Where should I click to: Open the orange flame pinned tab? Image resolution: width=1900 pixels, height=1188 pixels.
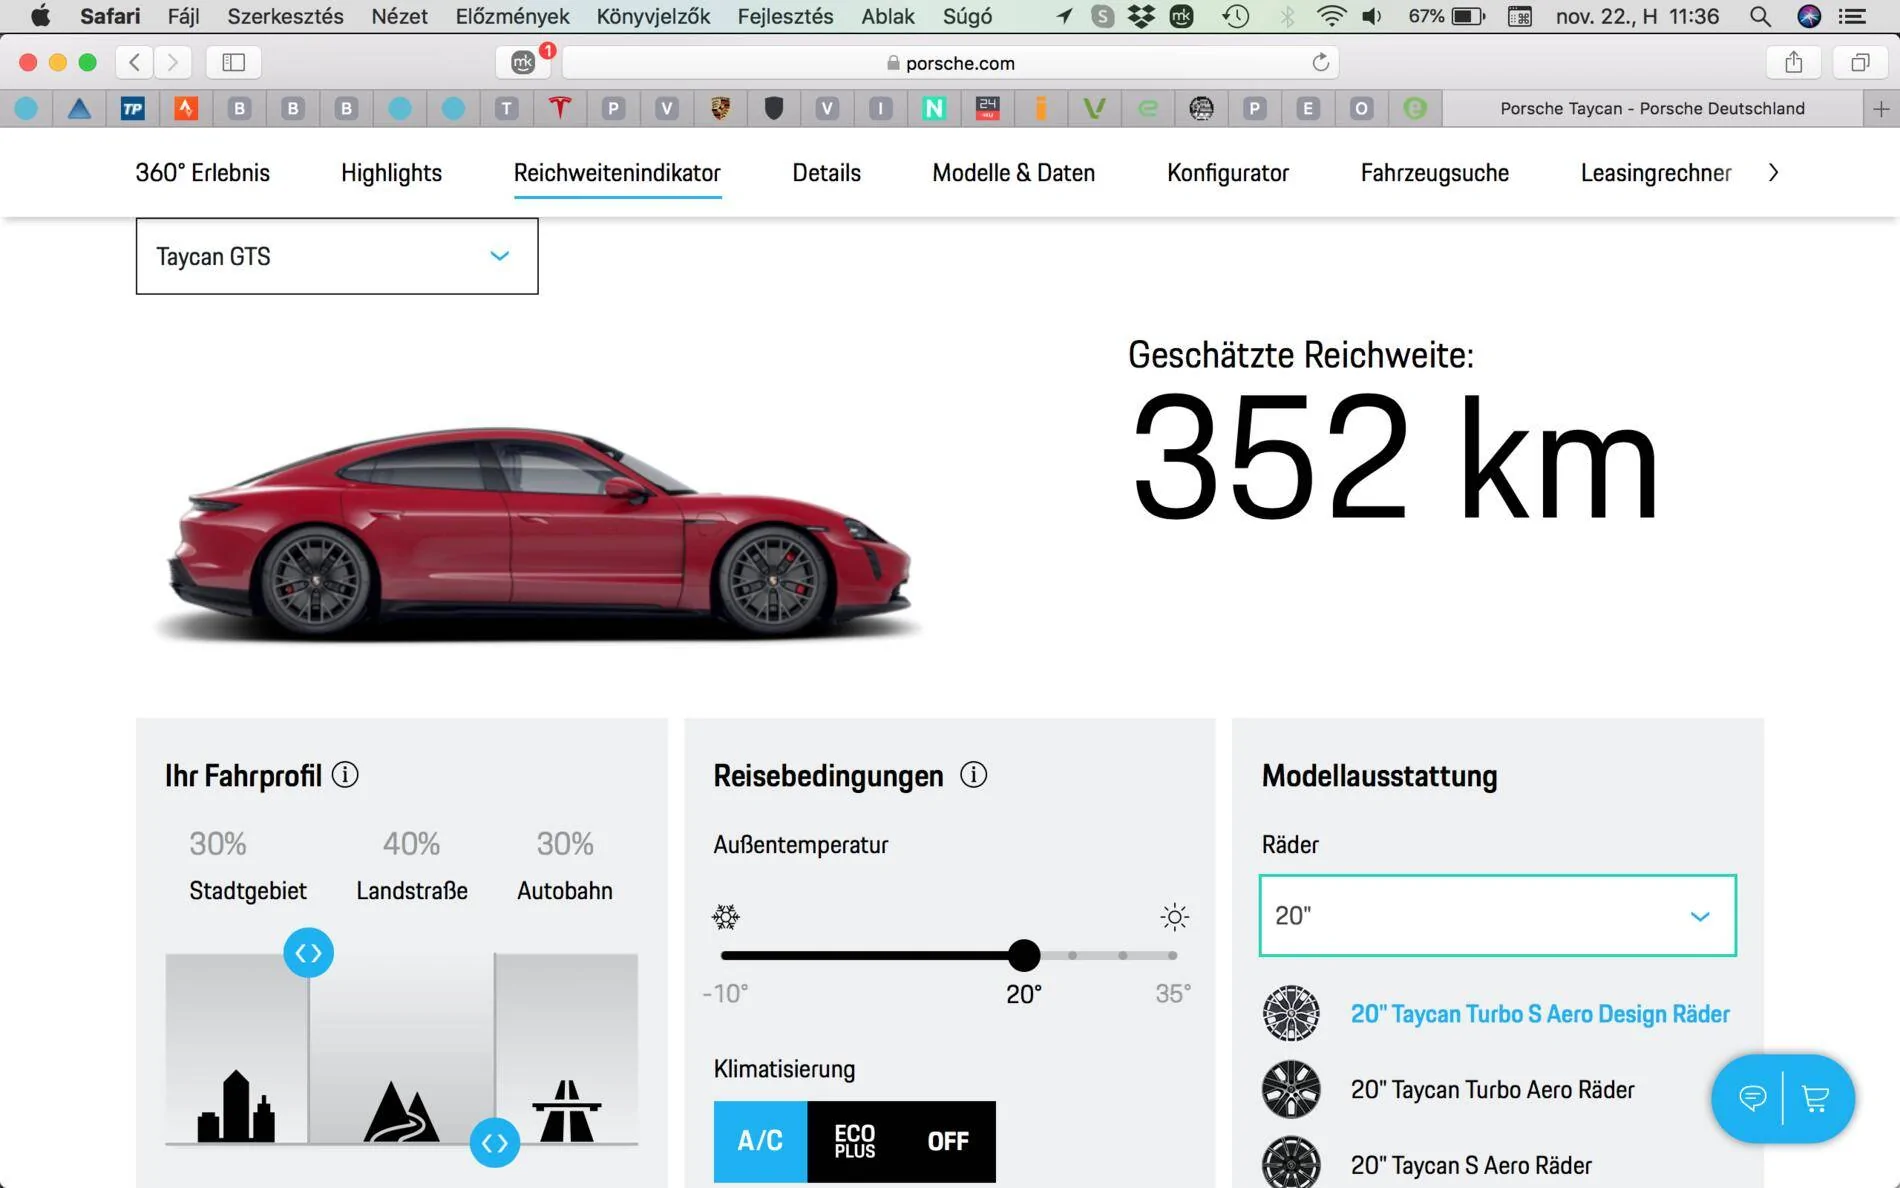click(x=186, y=108)
